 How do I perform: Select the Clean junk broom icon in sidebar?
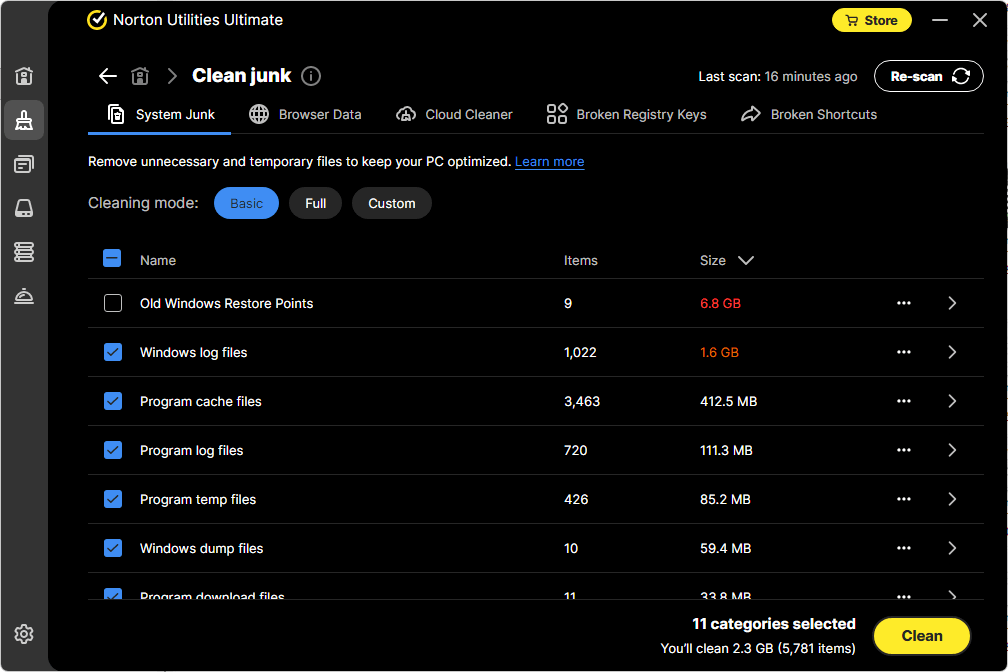24,120
